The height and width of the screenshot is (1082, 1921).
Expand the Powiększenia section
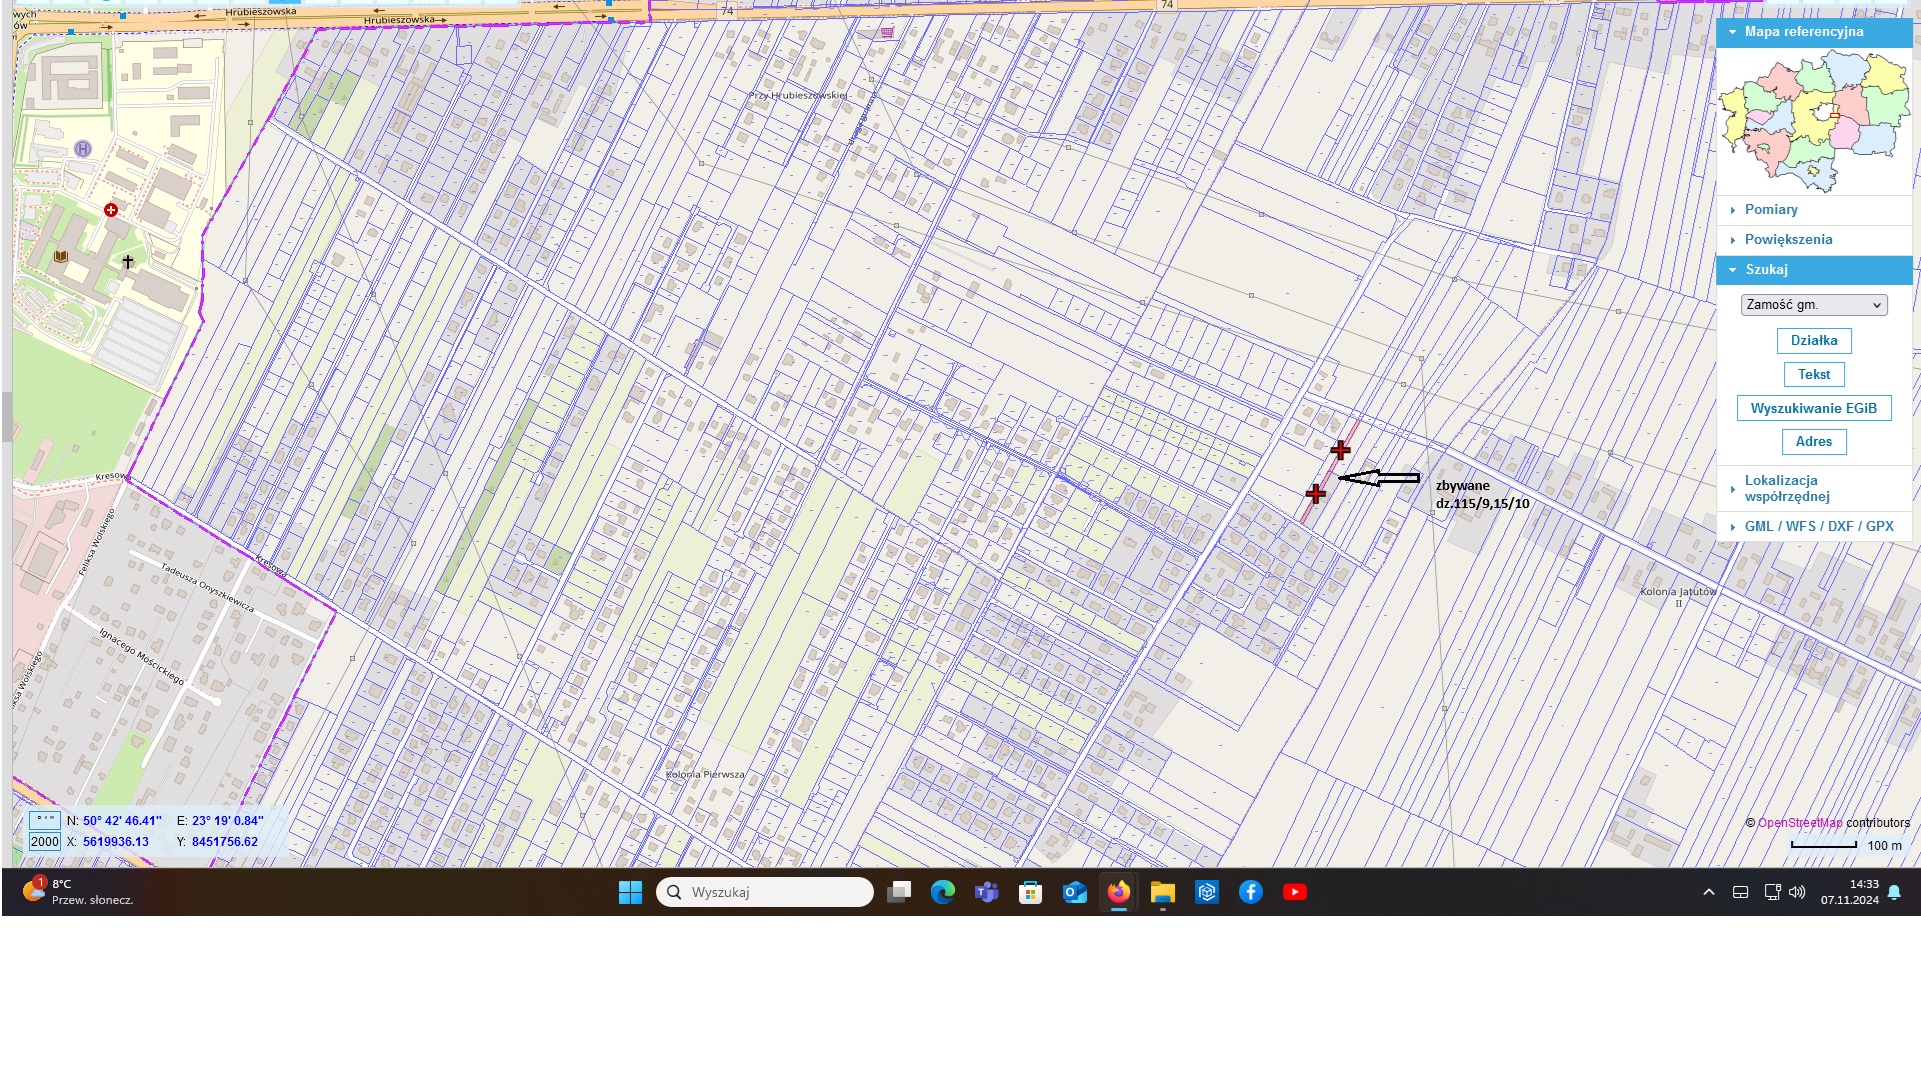1788,240
